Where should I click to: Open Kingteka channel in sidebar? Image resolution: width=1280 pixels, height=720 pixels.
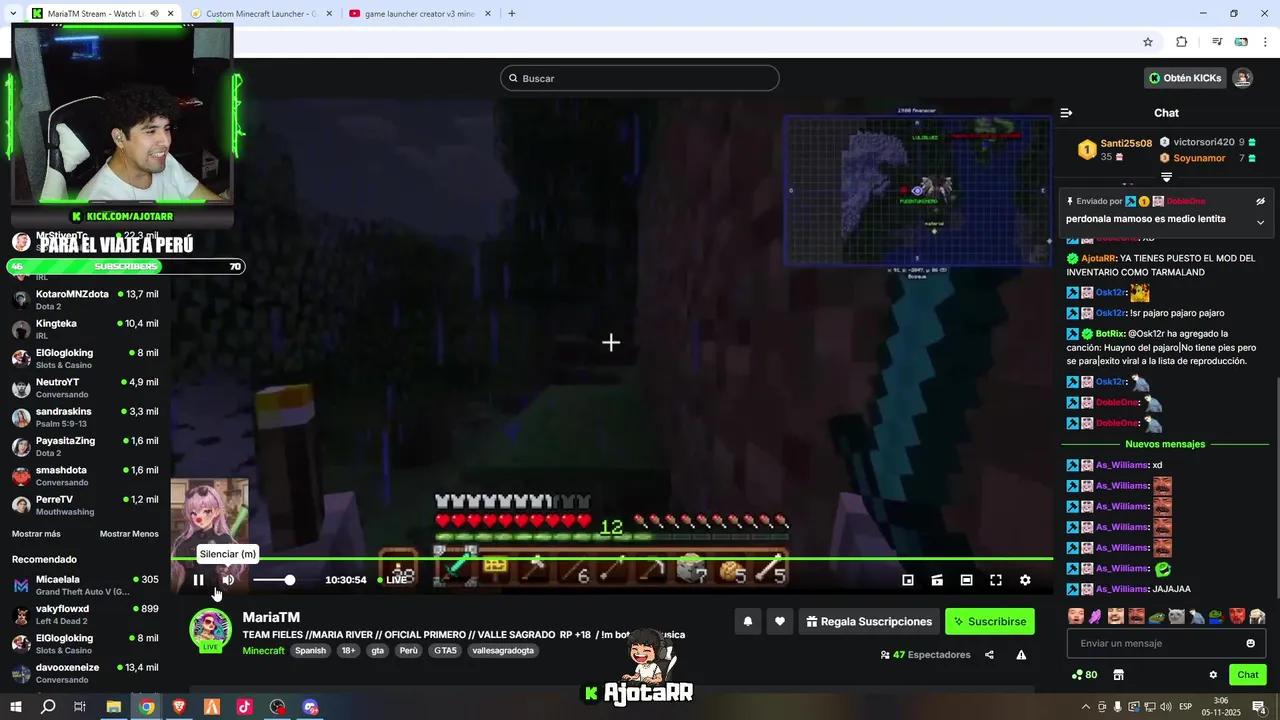(85, 329)
